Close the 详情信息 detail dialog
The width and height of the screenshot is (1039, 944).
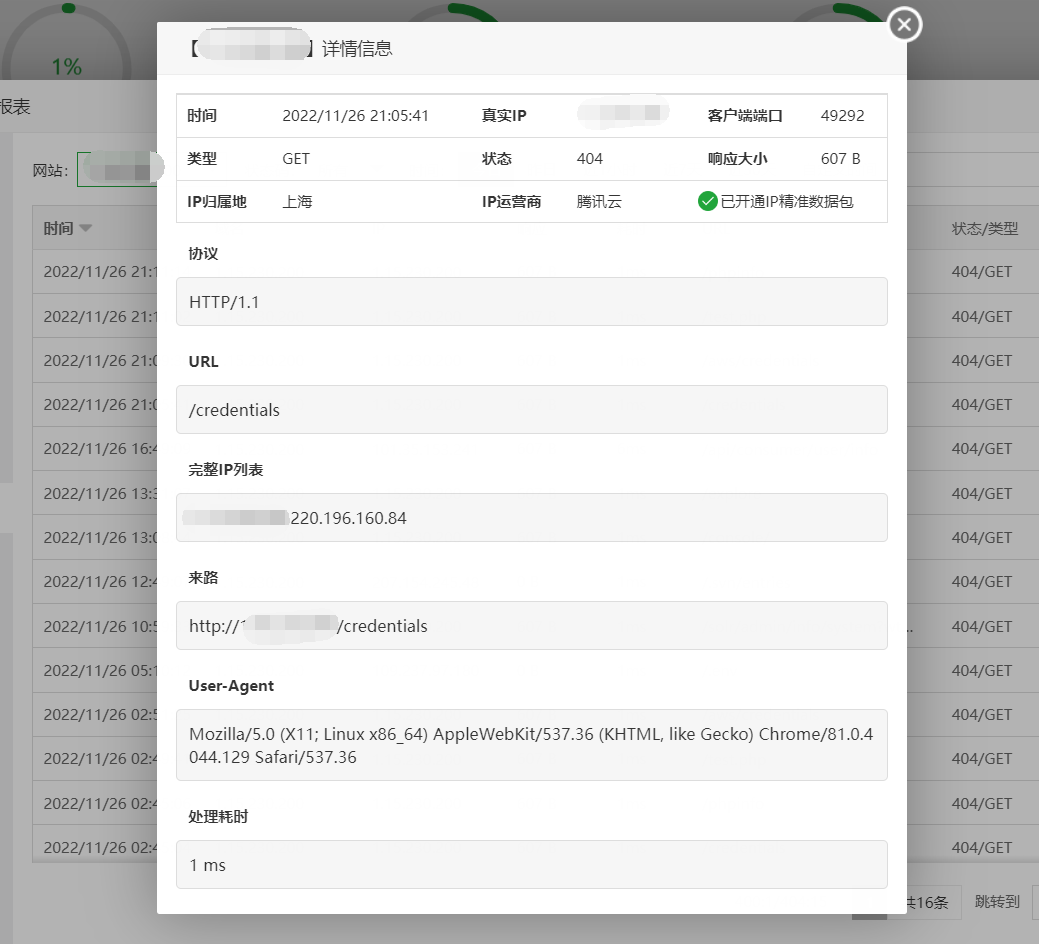tap(903, 25)
